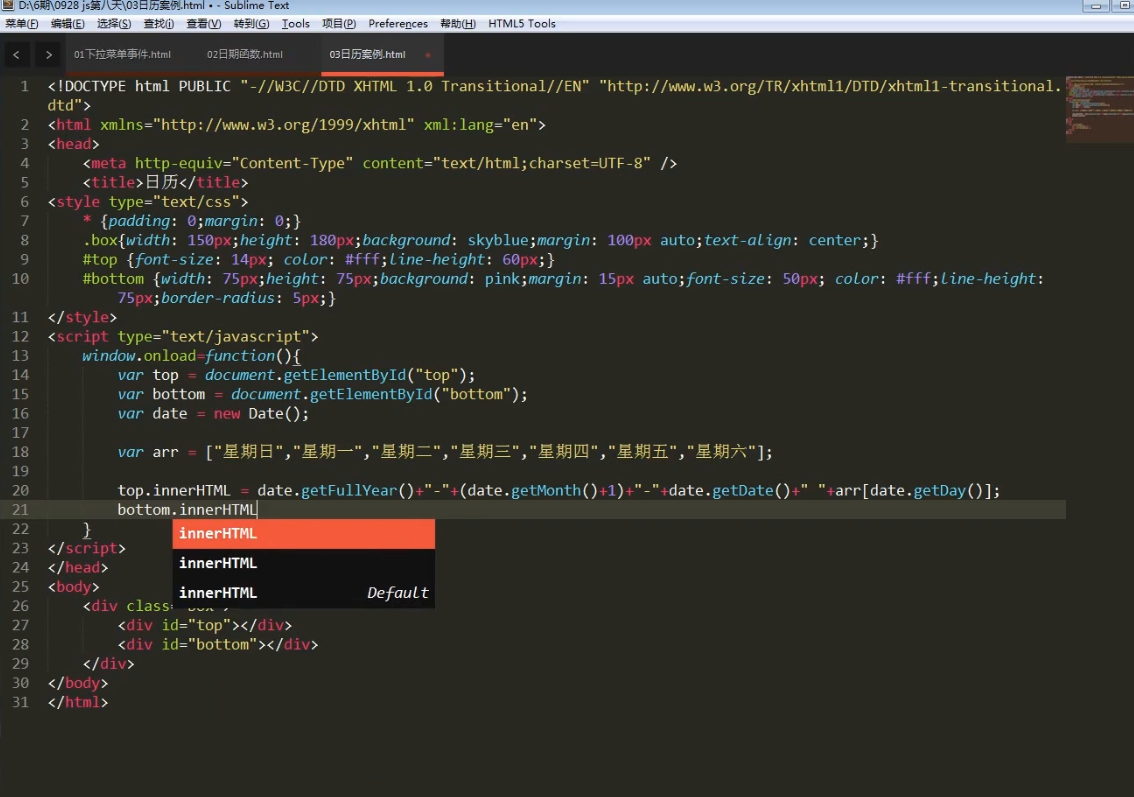Click line number 13 in gutter

pos(20,356)
